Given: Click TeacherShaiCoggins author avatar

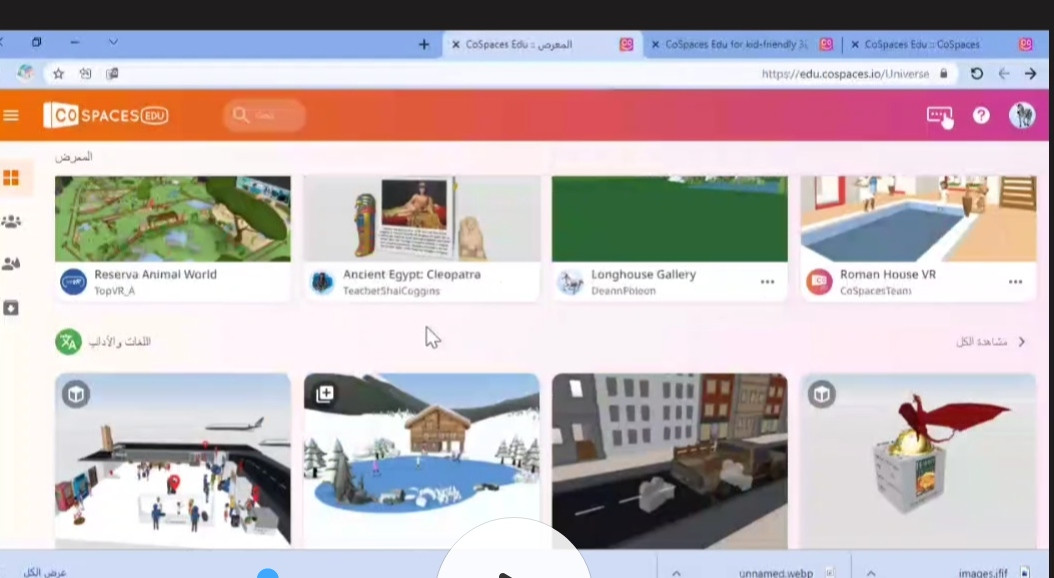Looking at the screenshot, I should coord(322,282).
